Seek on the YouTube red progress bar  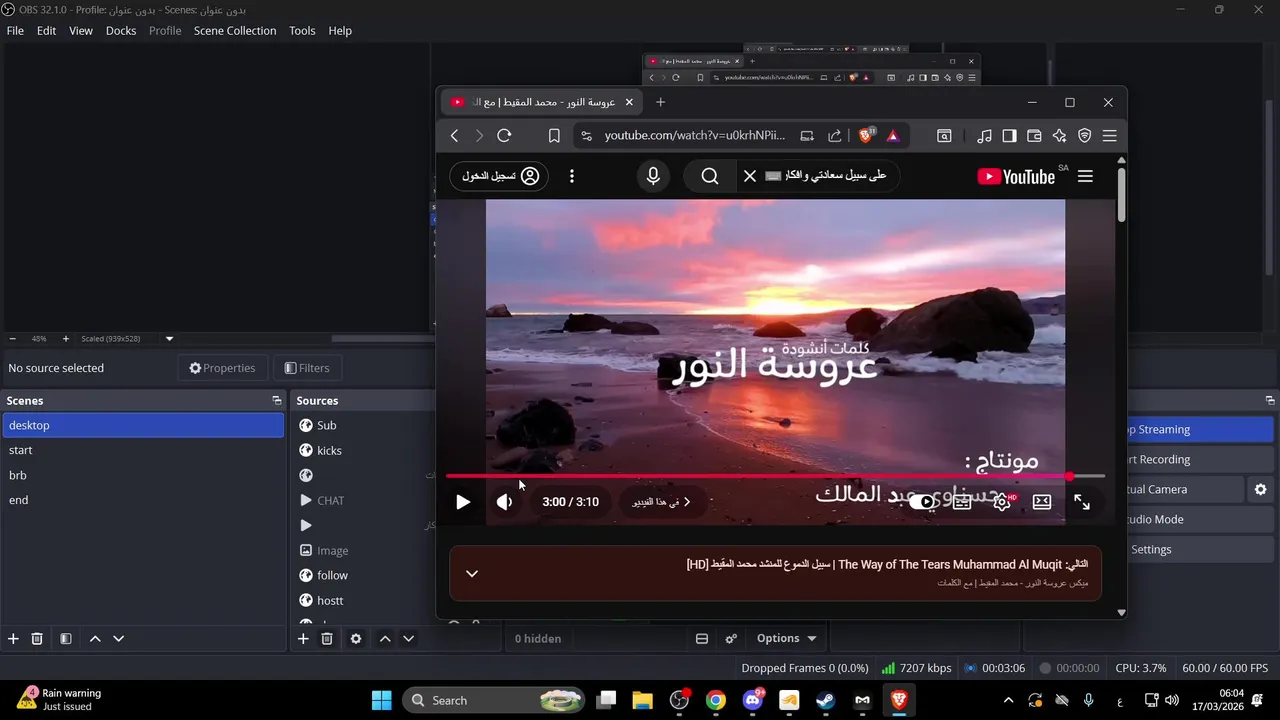775,476
